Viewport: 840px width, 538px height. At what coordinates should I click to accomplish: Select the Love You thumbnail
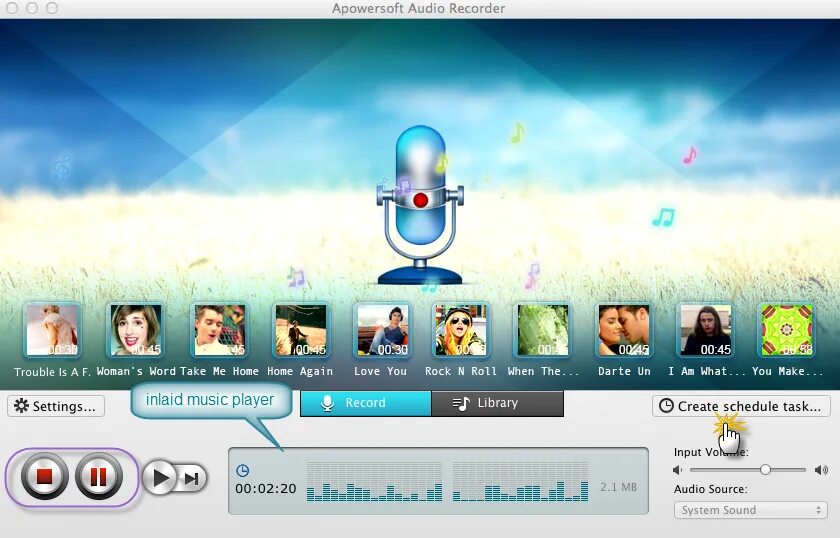[x=382, y=330]
